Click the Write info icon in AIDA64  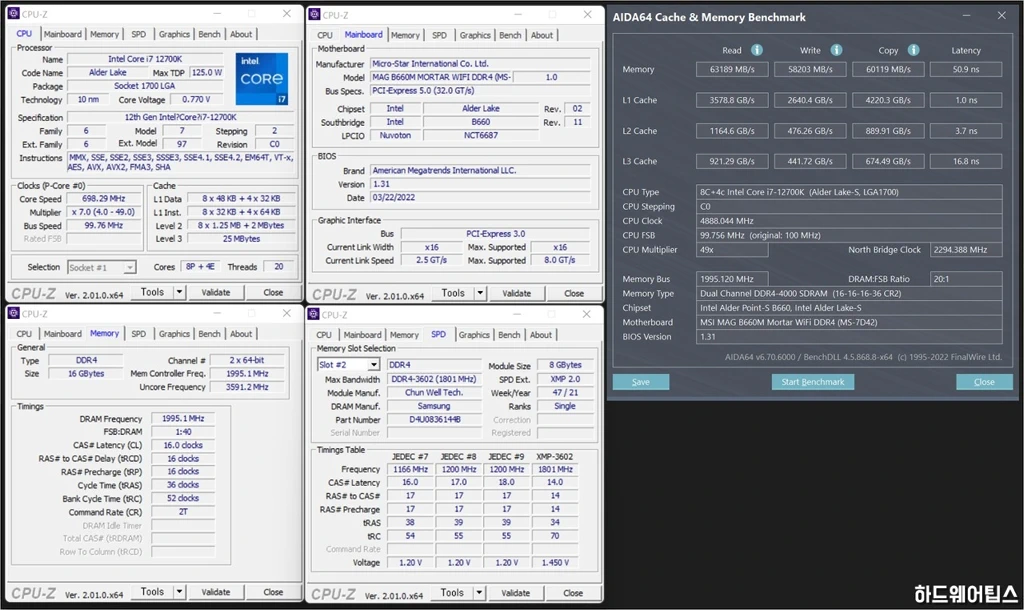pos(836,50)
